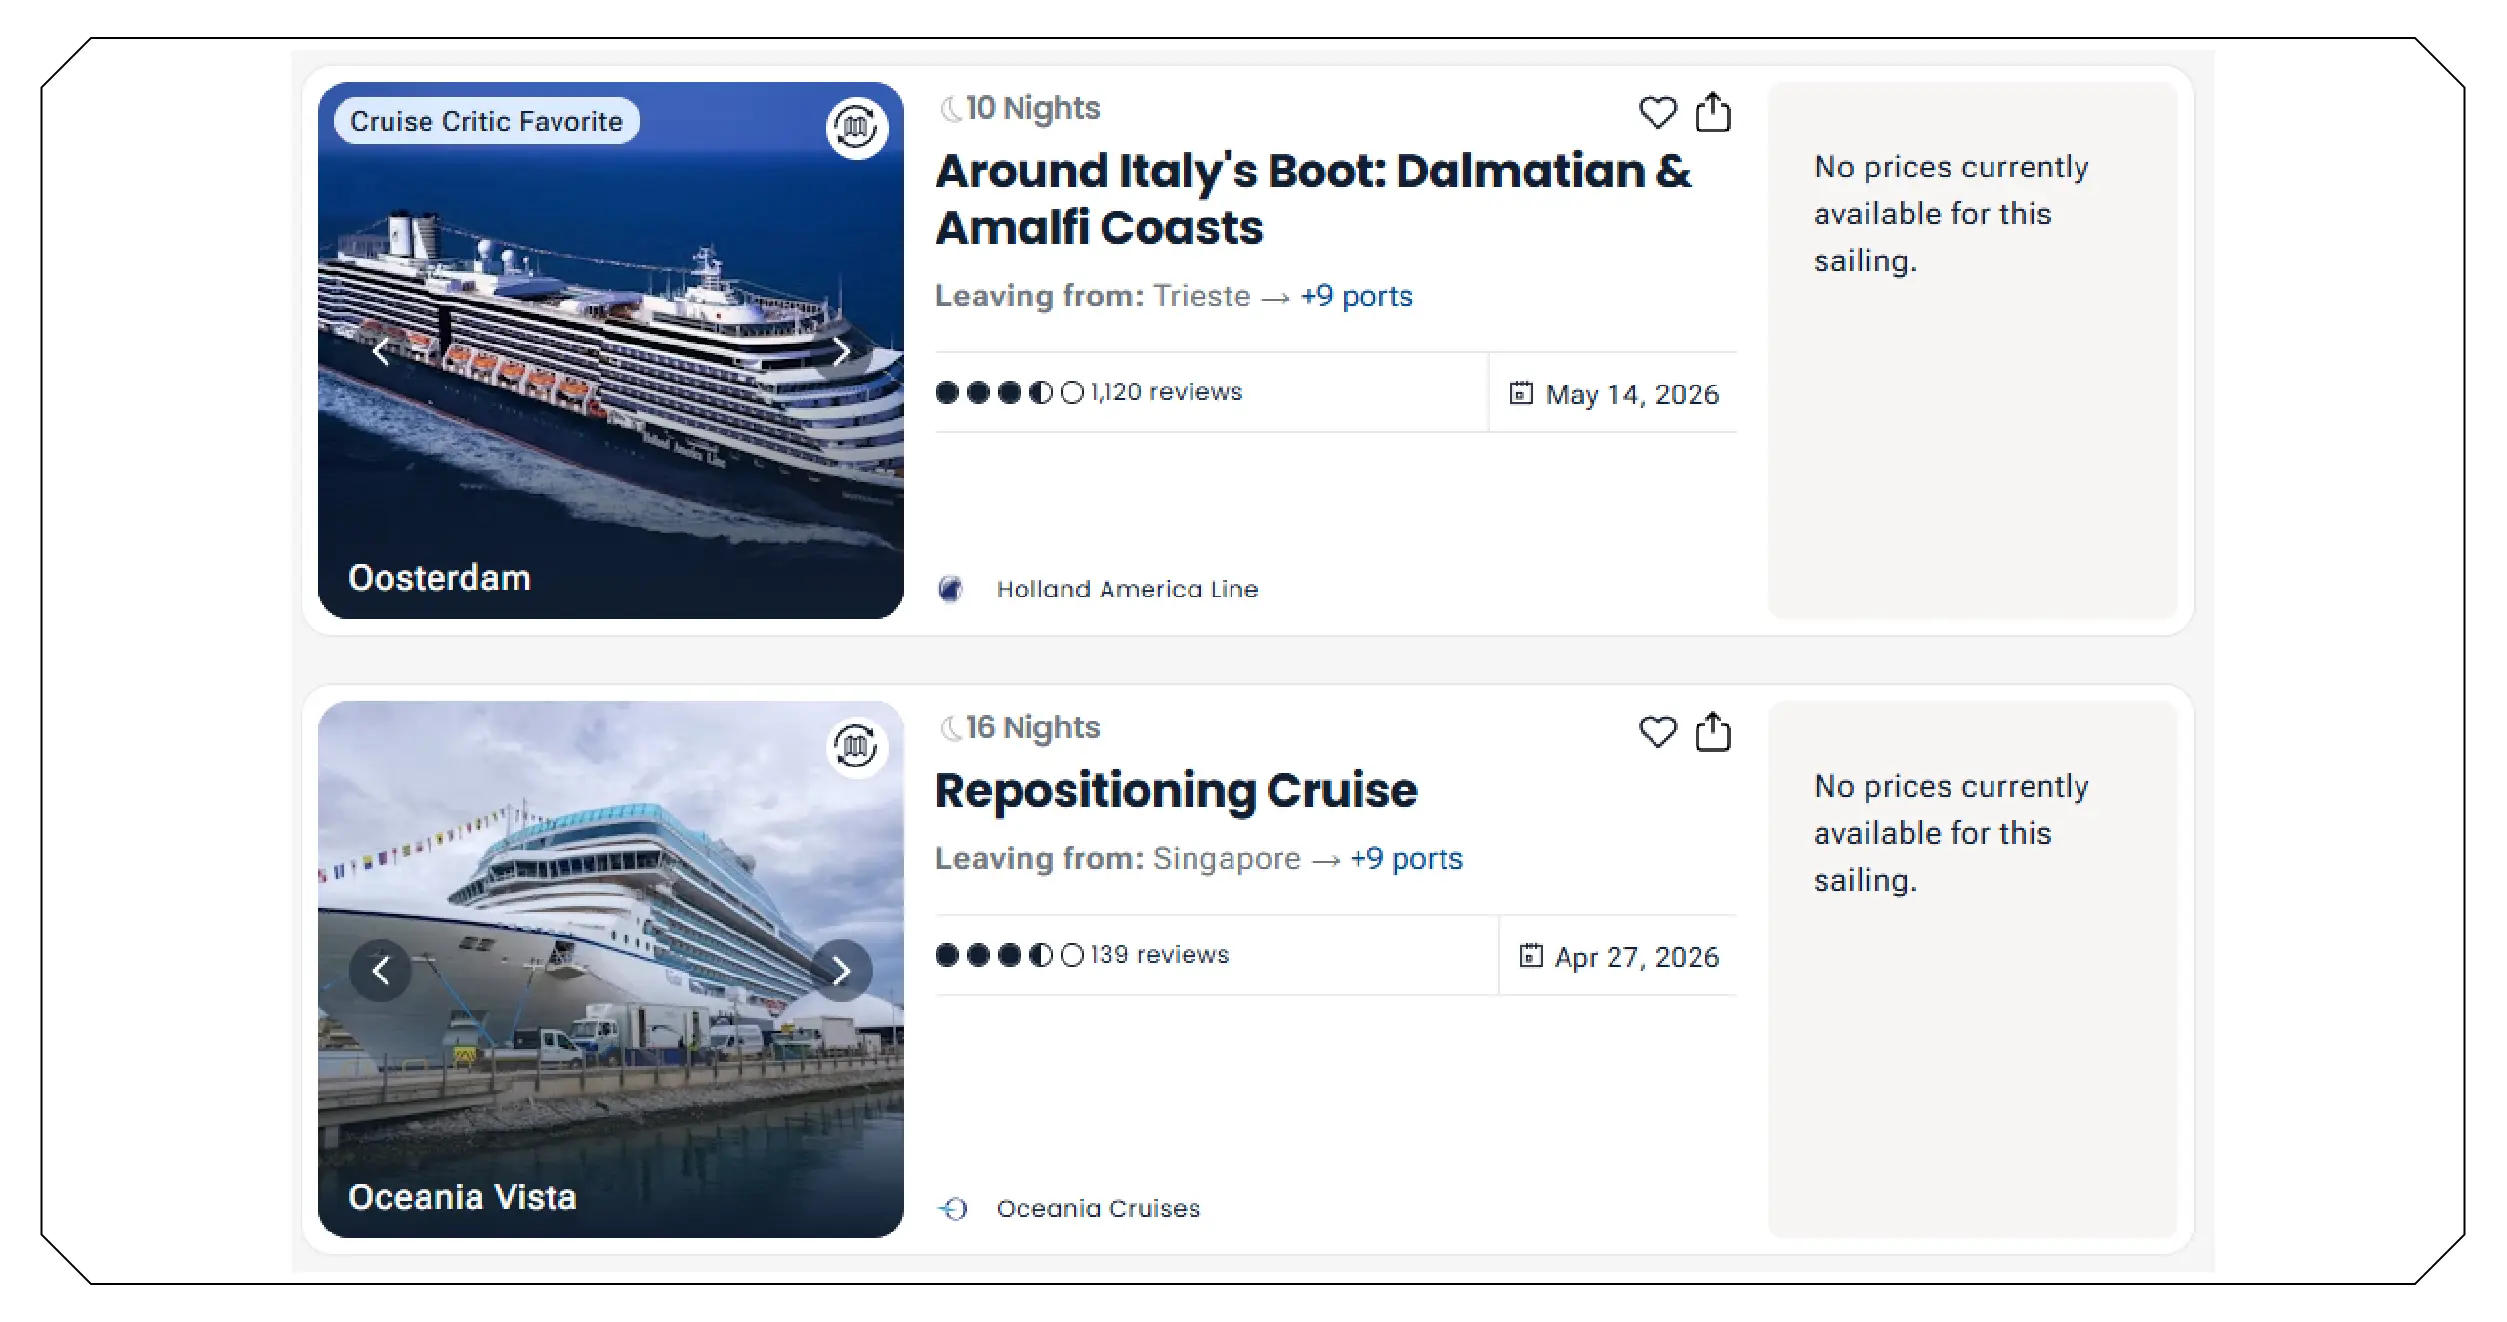Advance the Oosterdam photo carousel forward

point(840,350)
